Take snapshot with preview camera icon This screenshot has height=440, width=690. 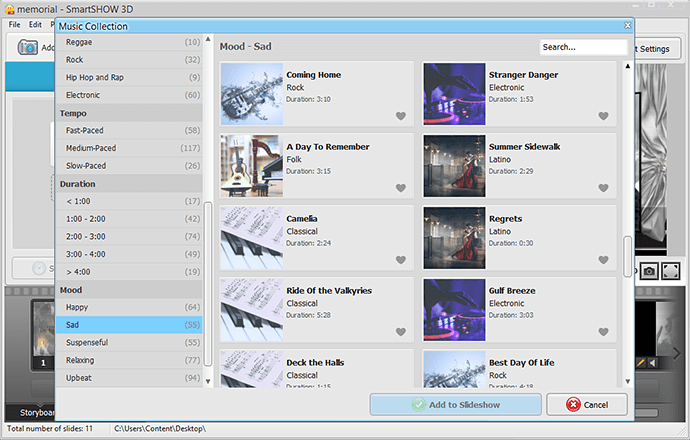[649, 271]
